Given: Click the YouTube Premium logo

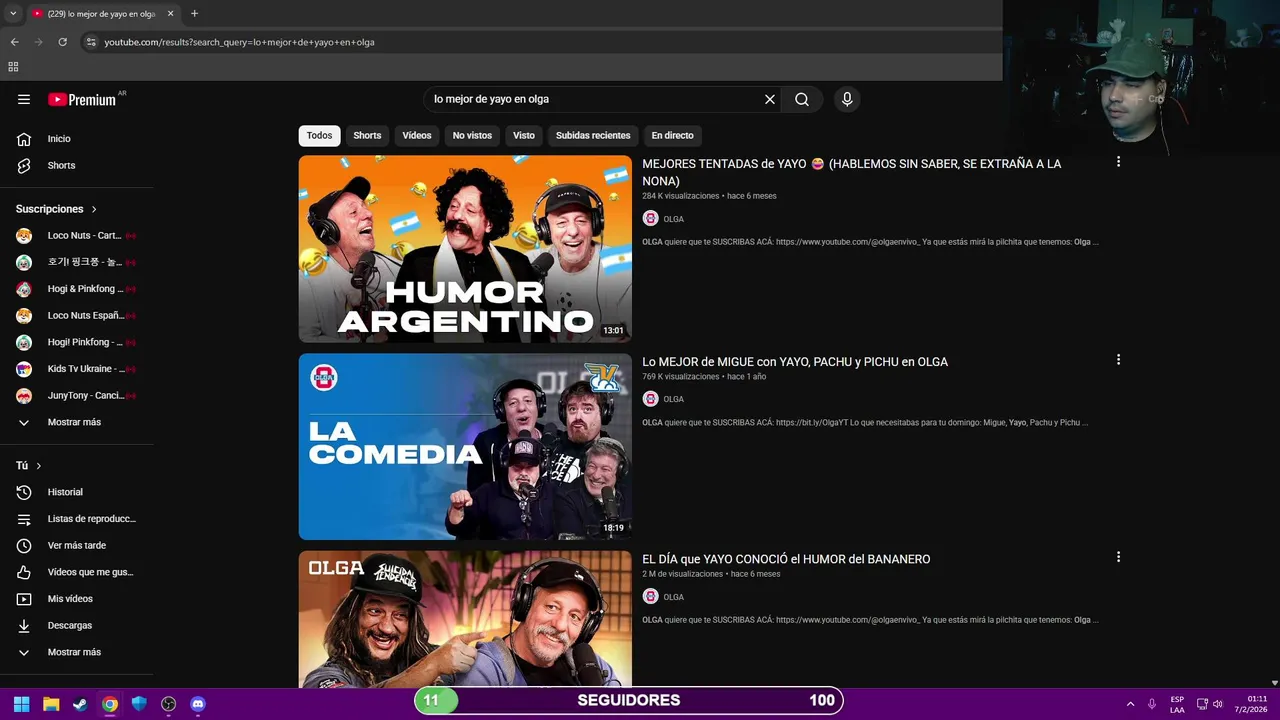Looking at the screenshot, I should point(84,99).
